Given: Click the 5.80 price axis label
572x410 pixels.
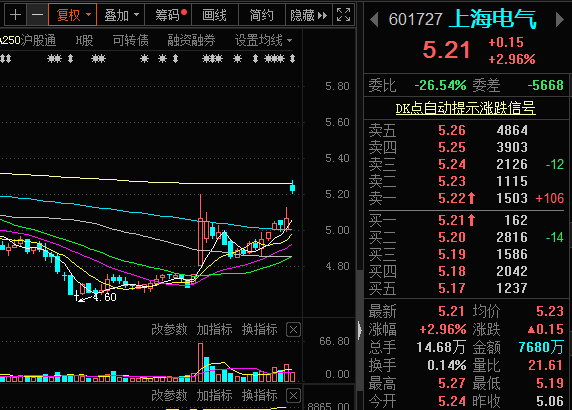Looking at the screenshot, I should 337,86.
